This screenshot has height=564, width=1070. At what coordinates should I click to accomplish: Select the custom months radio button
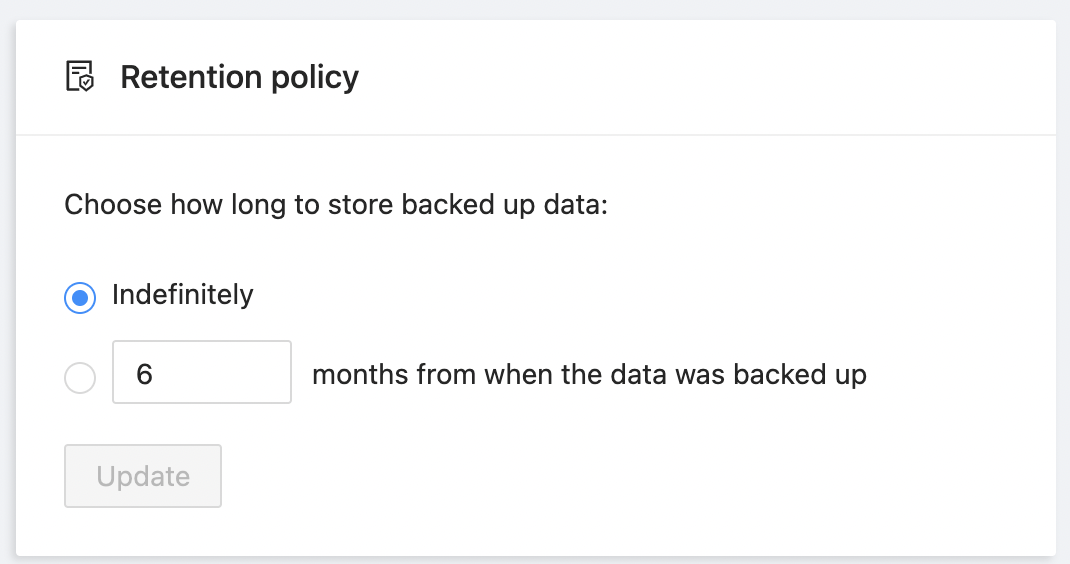(x=80, y=377)
